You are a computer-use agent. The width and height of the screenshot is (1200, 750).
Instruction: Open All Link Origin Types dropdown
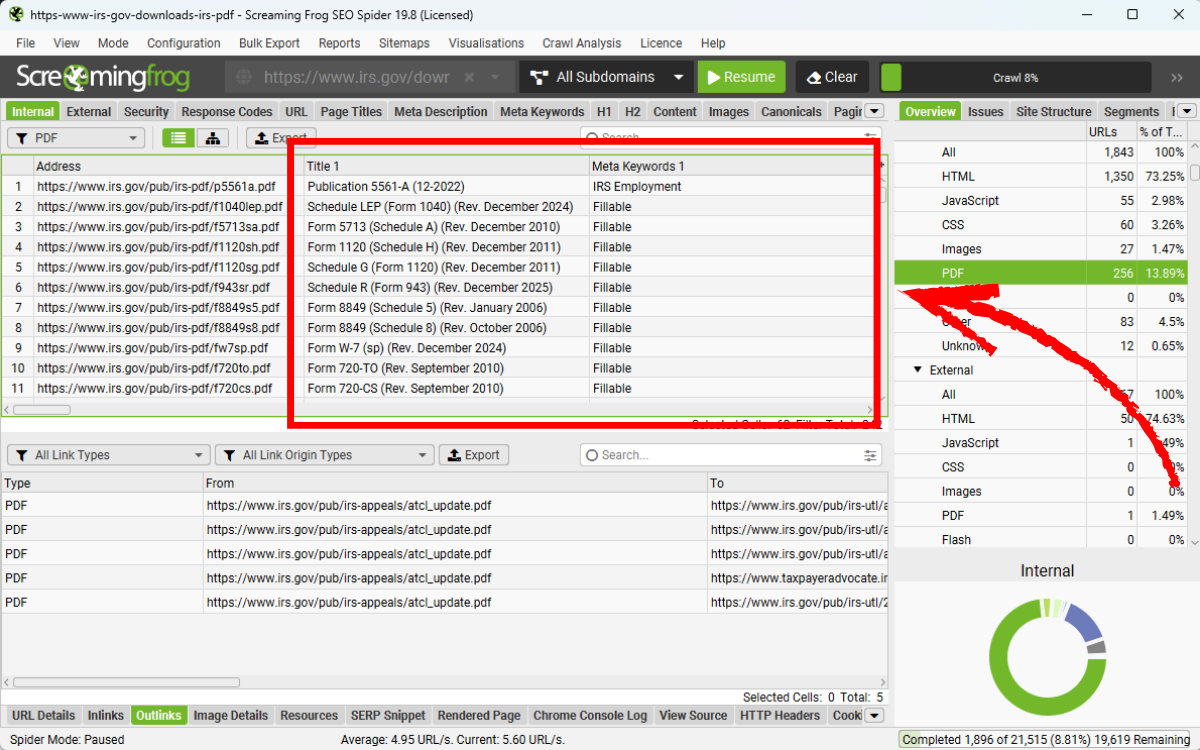pyautogui.click(x=324, y=455)
